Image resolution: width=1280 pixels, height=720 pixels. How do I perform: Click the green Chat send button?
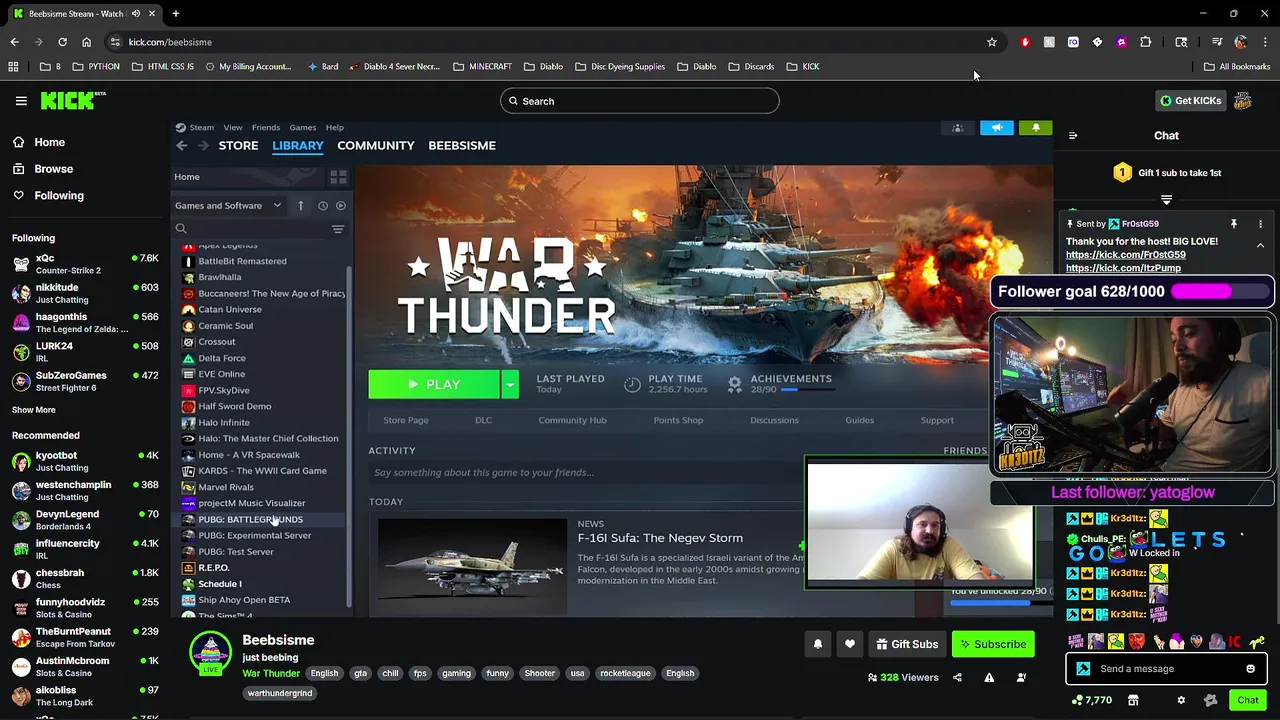pos(1247,700)
